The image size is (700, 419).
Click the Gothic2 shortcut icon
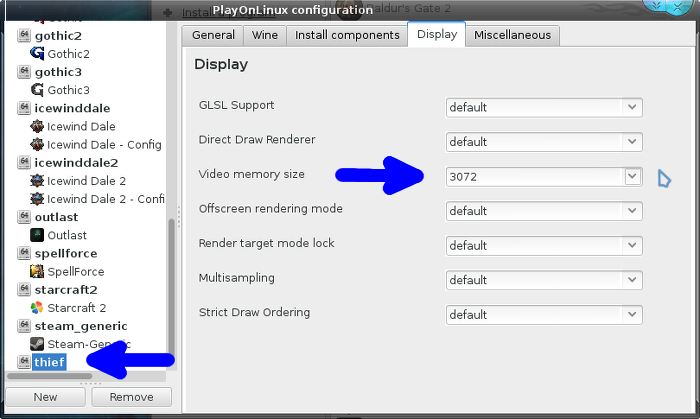point(37,54)
